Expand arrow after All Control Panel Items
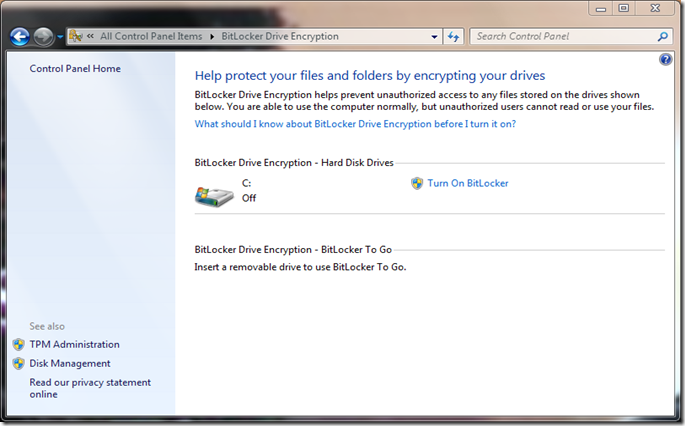This screenshot has height=426, width=685. 212,37
